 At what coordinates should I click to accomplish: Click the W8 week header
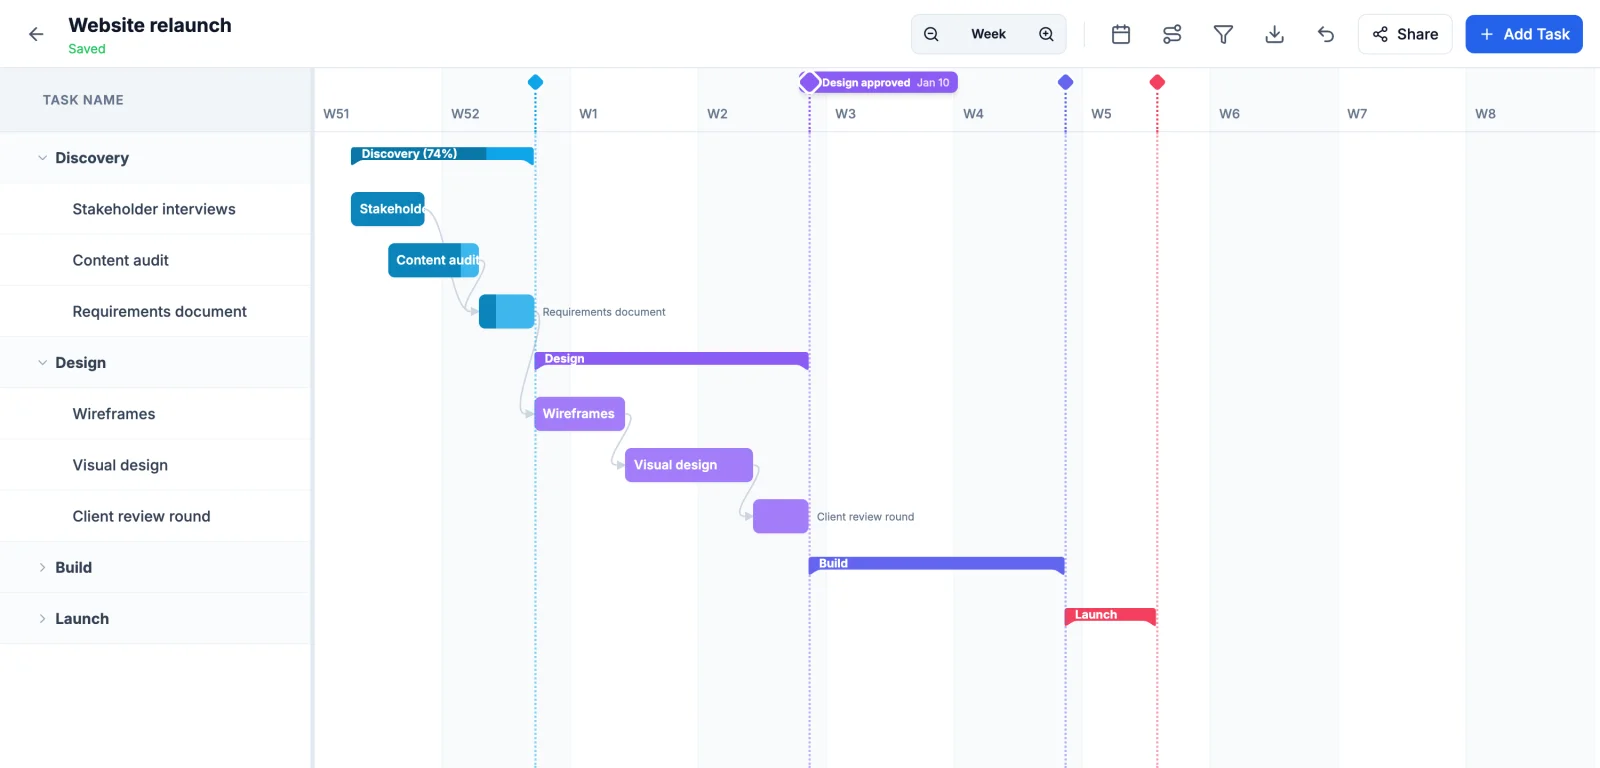point(1486,114)
